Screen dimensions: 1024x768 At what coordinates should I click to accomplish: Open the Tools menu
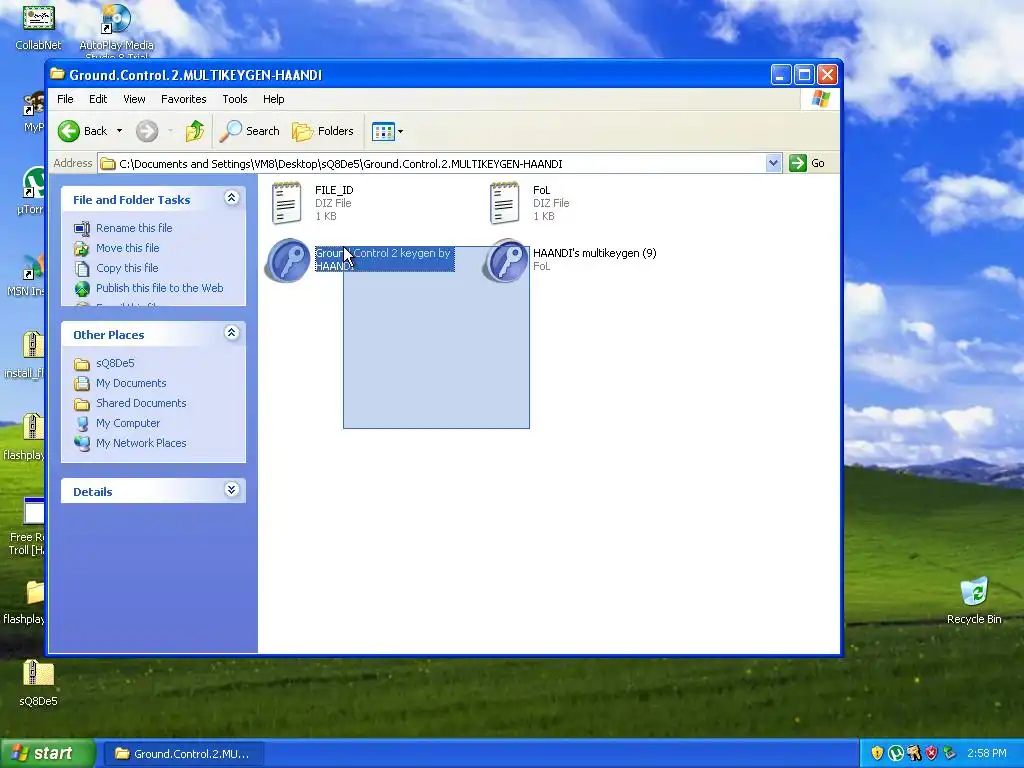[234, 99]
